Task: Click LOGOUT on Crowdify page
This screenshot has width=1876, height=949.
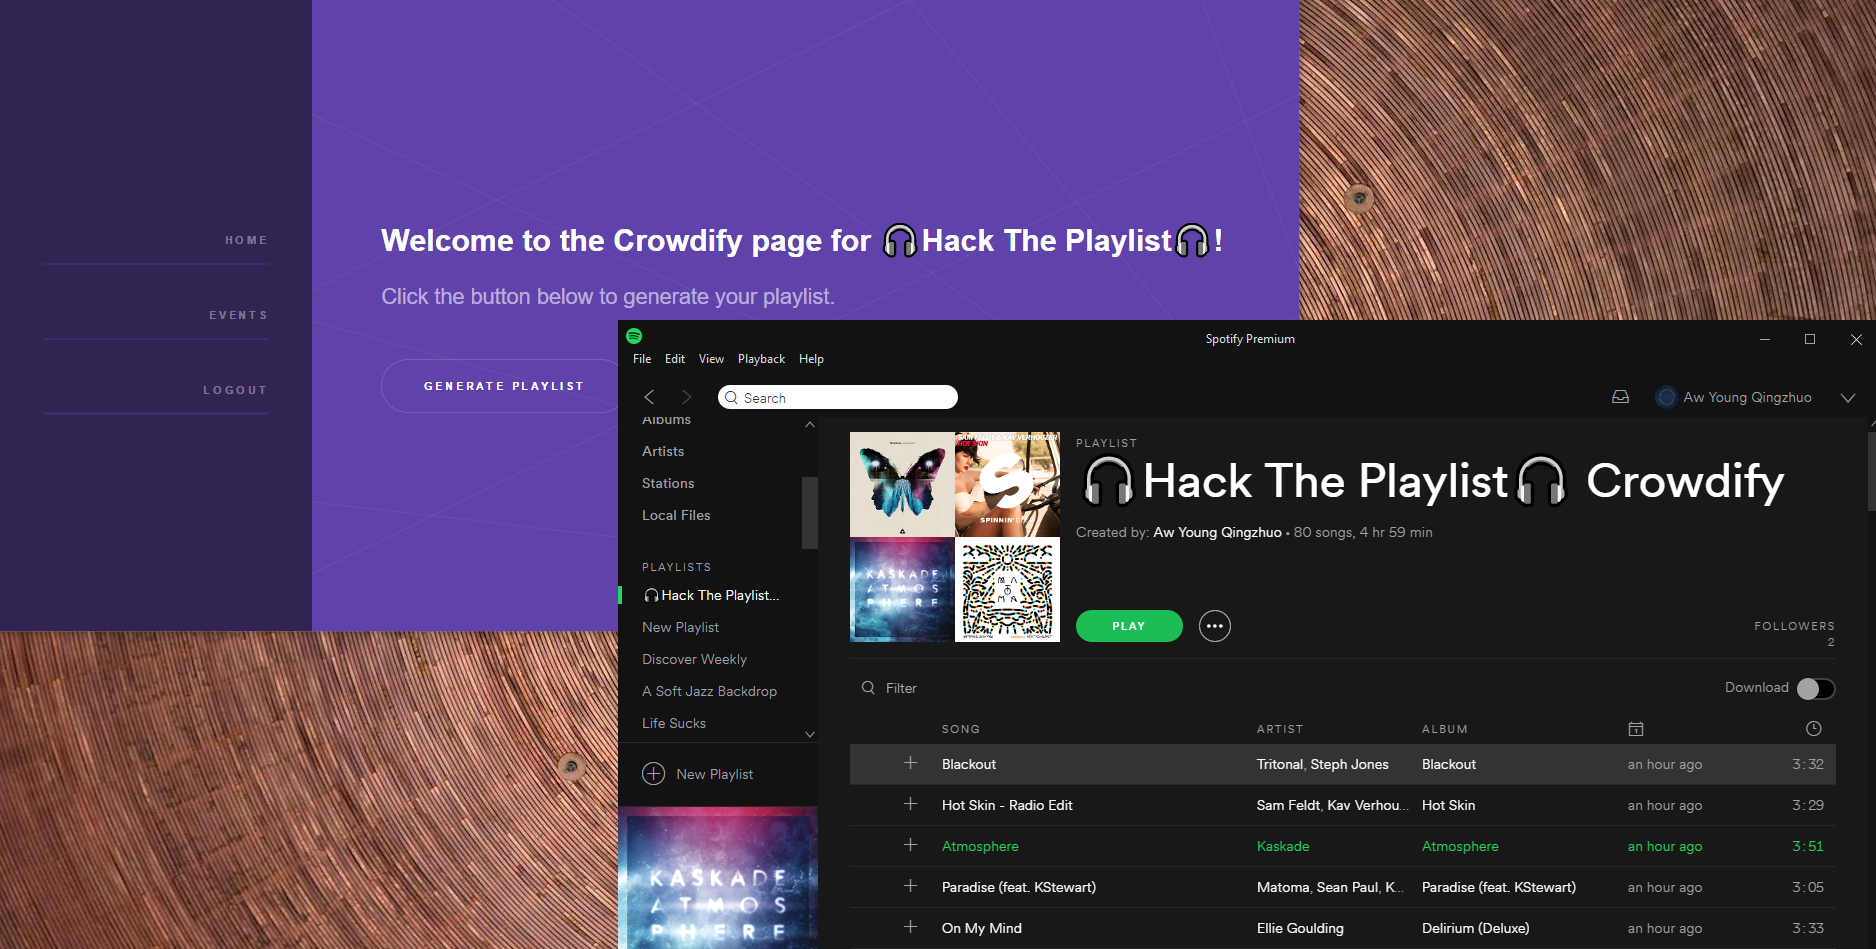Action: coord(235,390)
